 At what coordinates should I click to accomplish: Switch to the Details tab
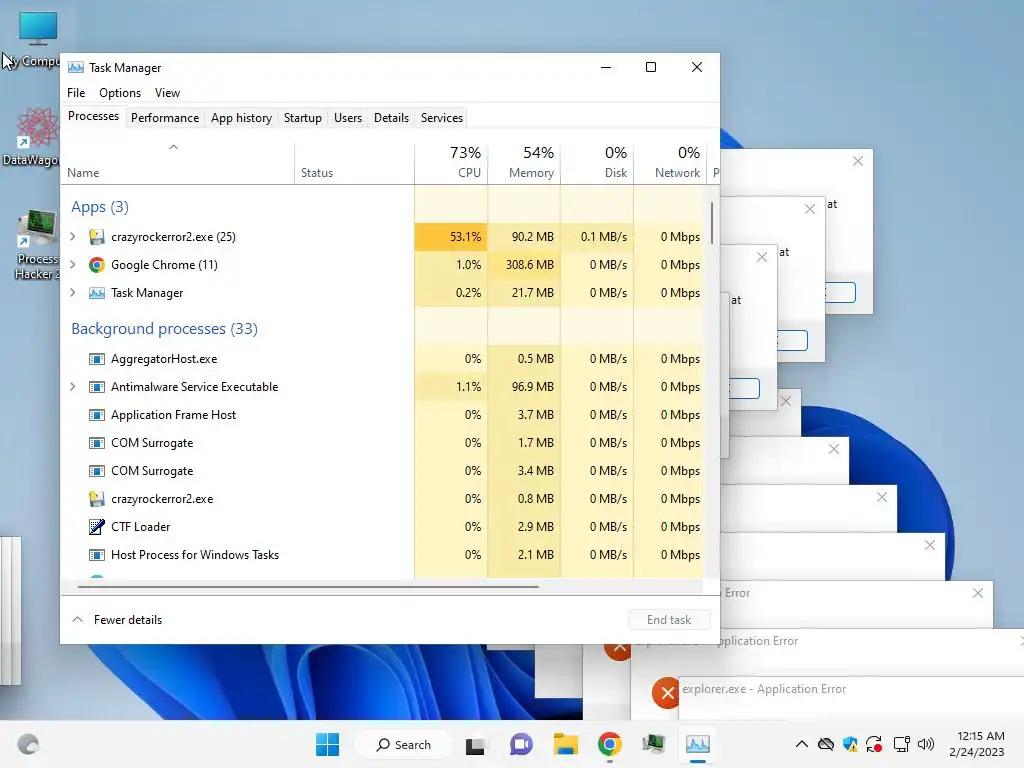click(391, 118)
